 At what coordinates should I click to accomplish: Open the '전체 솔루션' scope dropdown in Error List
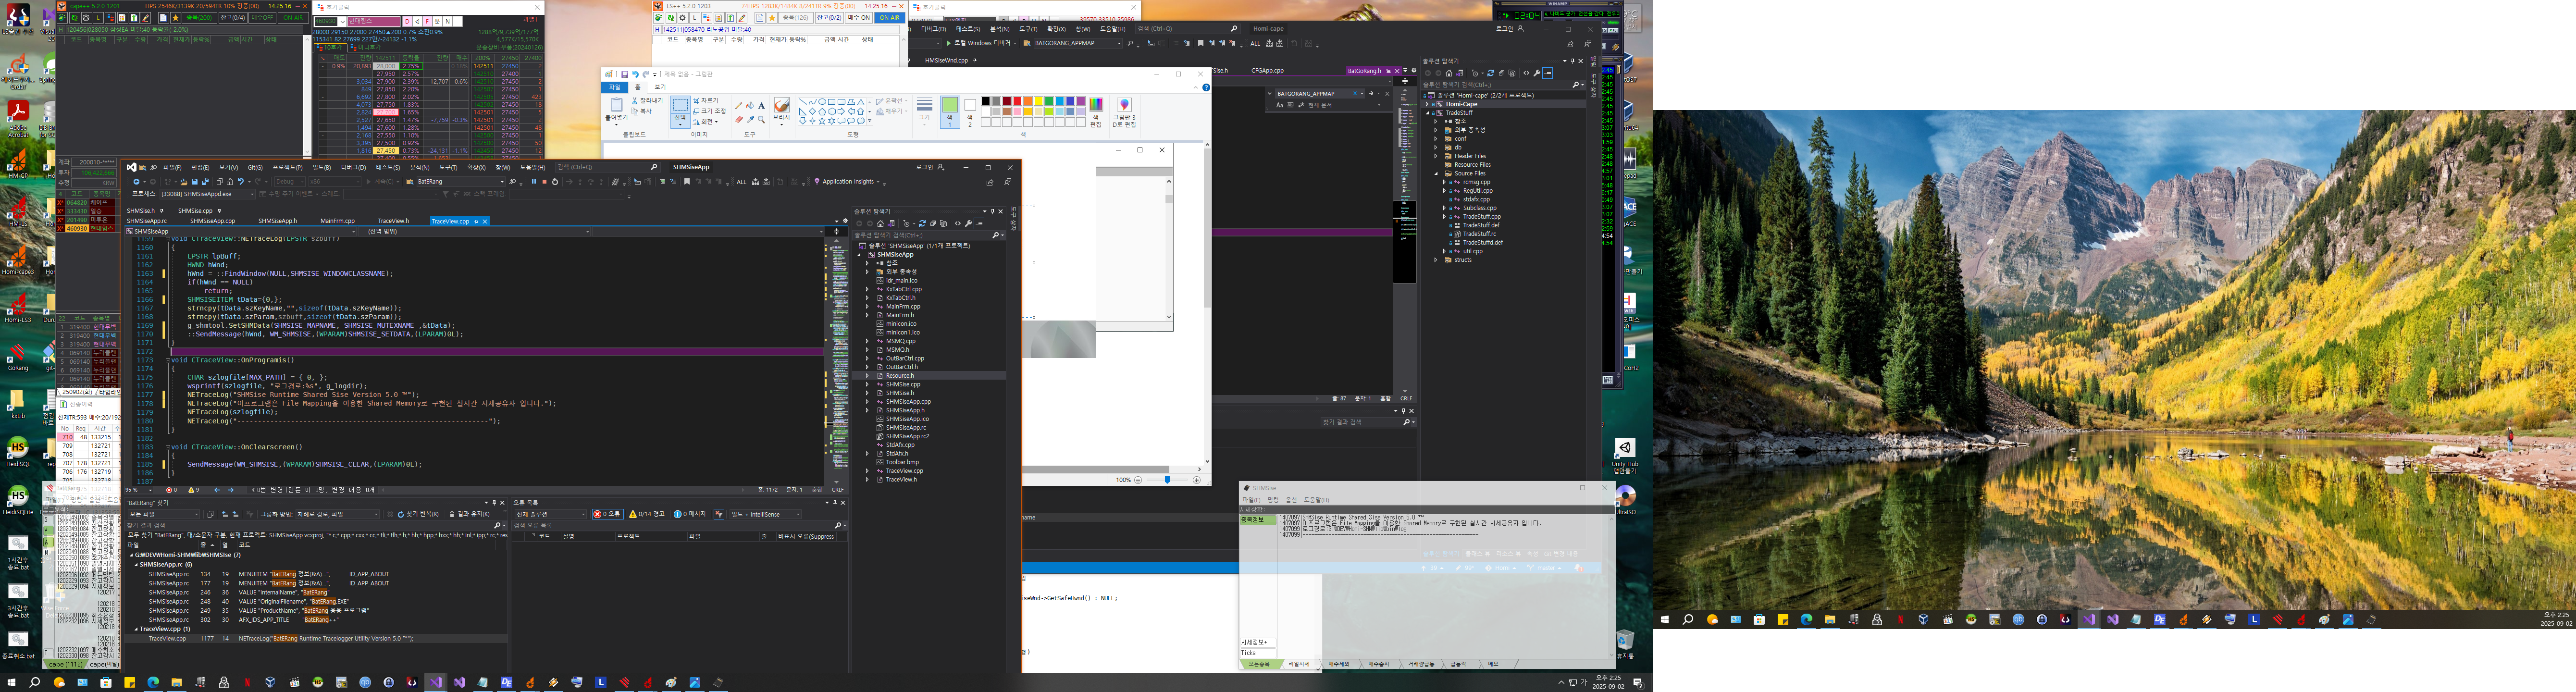pyautogui.click(x=551, y=514)
